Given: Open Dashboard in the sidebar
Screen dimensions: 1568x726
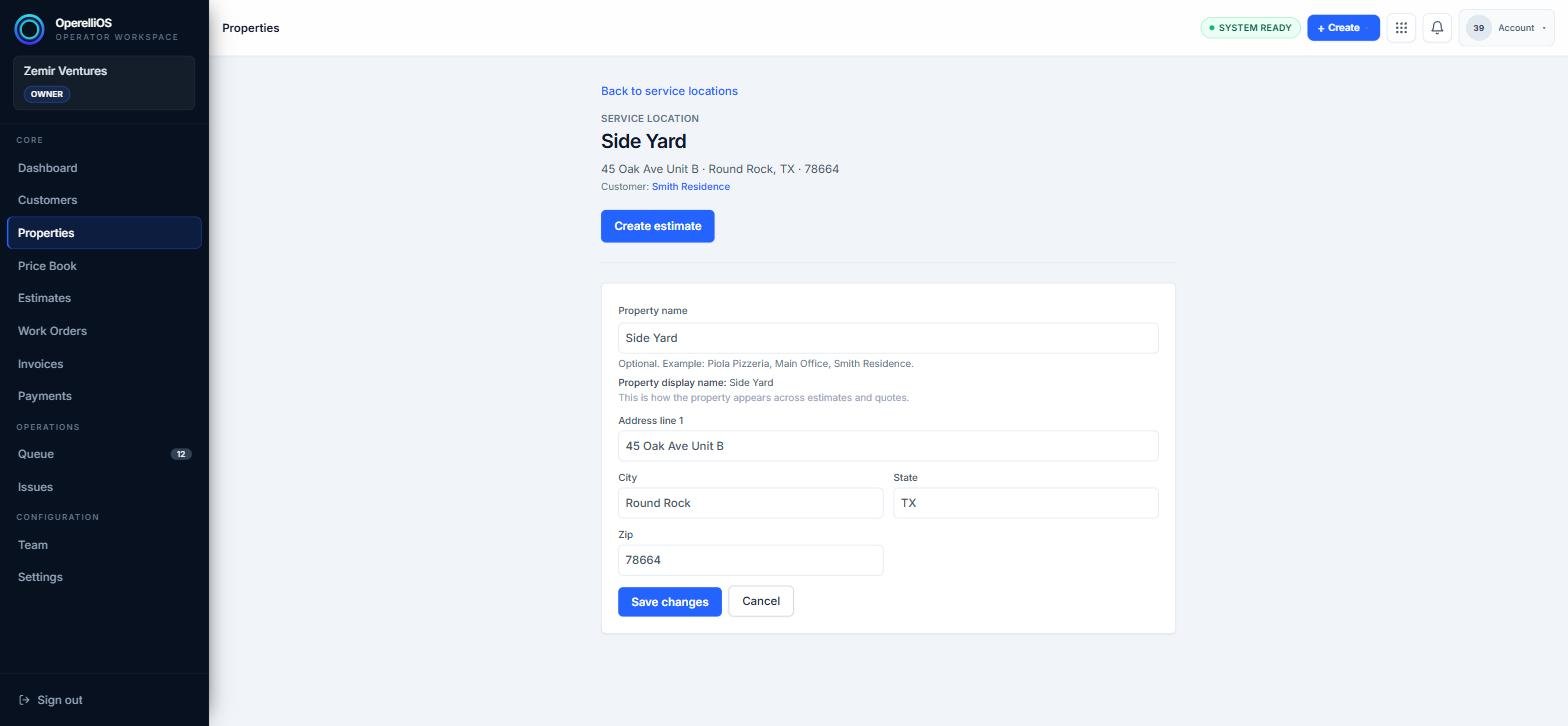Looking at the screenshot, I should click(x=104, y=168).
